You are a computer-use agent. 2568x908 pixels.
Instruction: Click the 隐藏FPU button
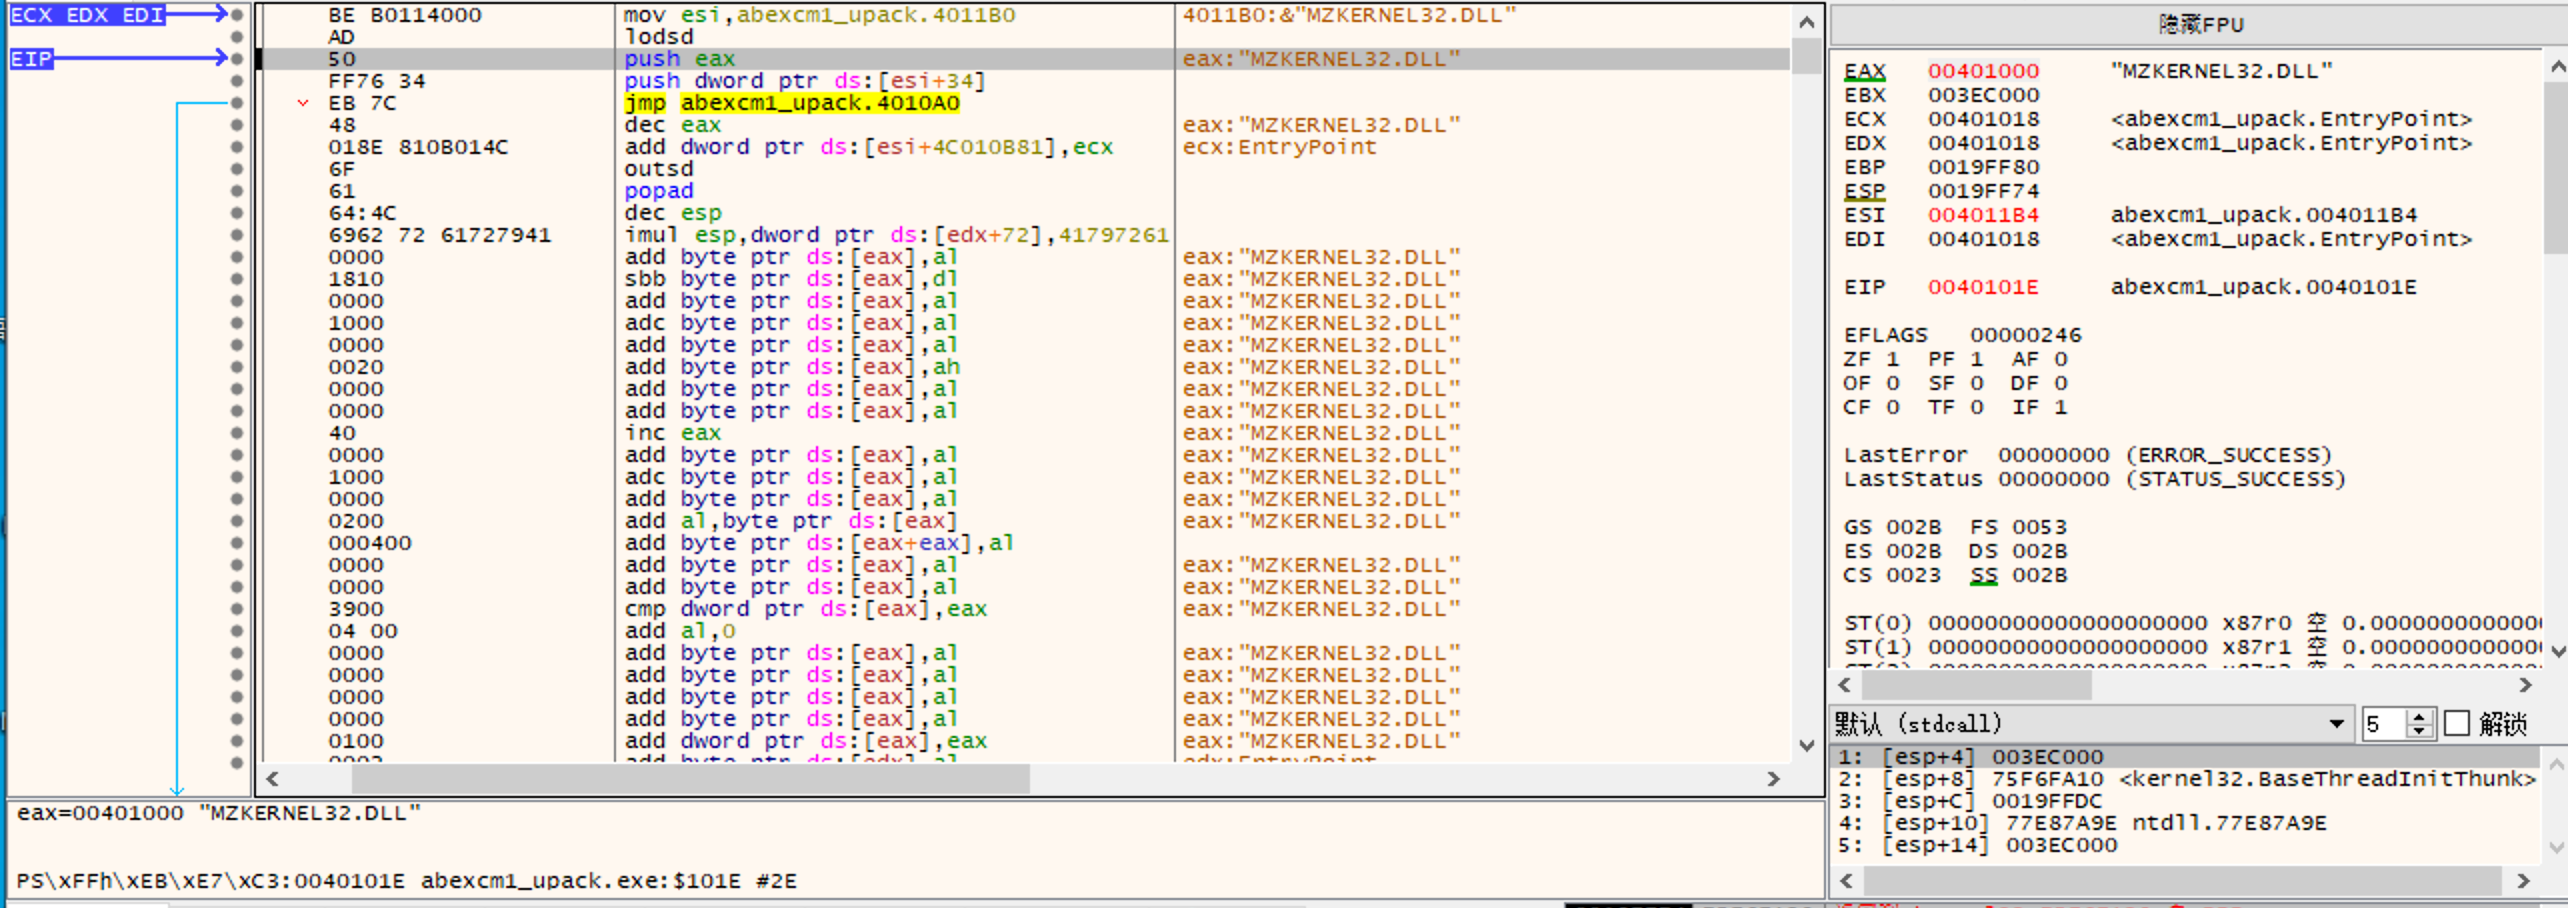(x=2200, y=24)
